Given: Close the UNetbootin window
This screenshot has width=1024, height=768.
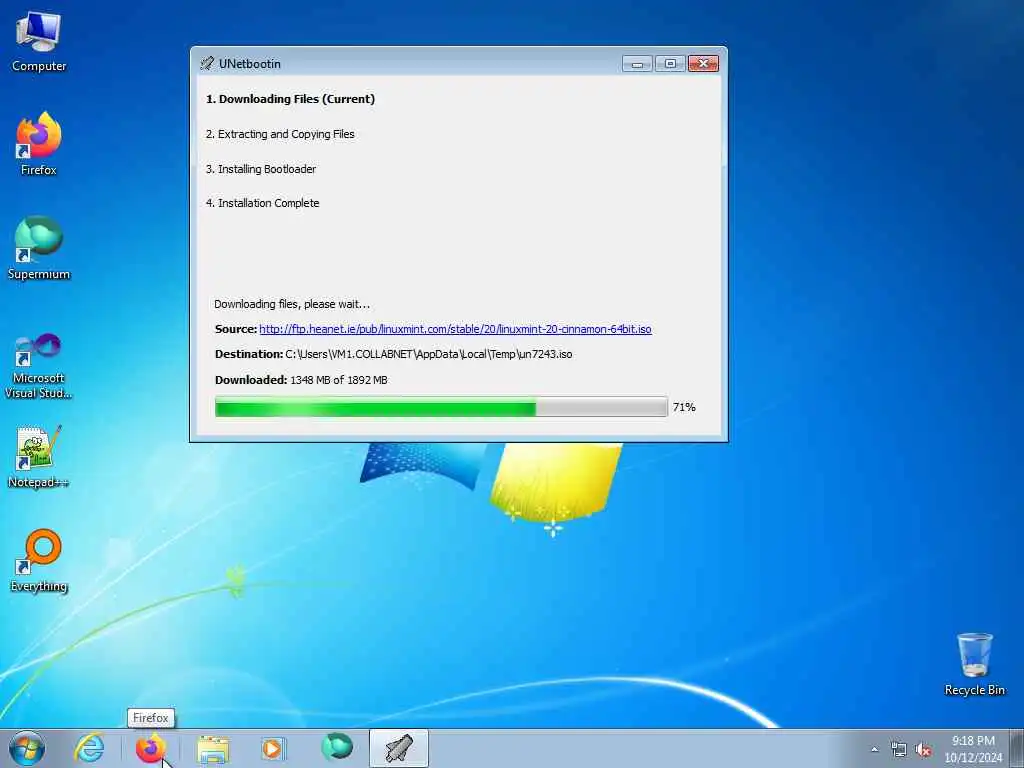Looking at the screenshot, I should click(x=703, y=63).
